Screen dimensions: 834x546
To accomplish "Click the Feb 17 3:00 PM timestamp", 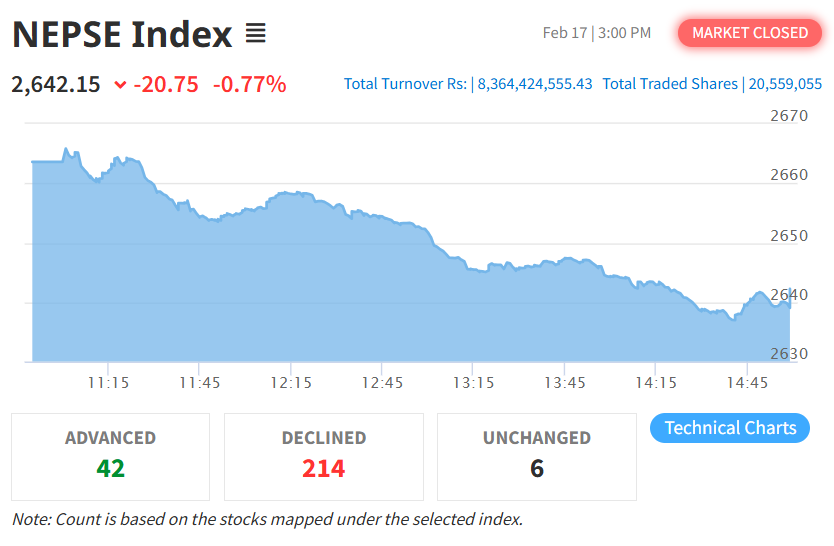I will (x=597, y=33).
